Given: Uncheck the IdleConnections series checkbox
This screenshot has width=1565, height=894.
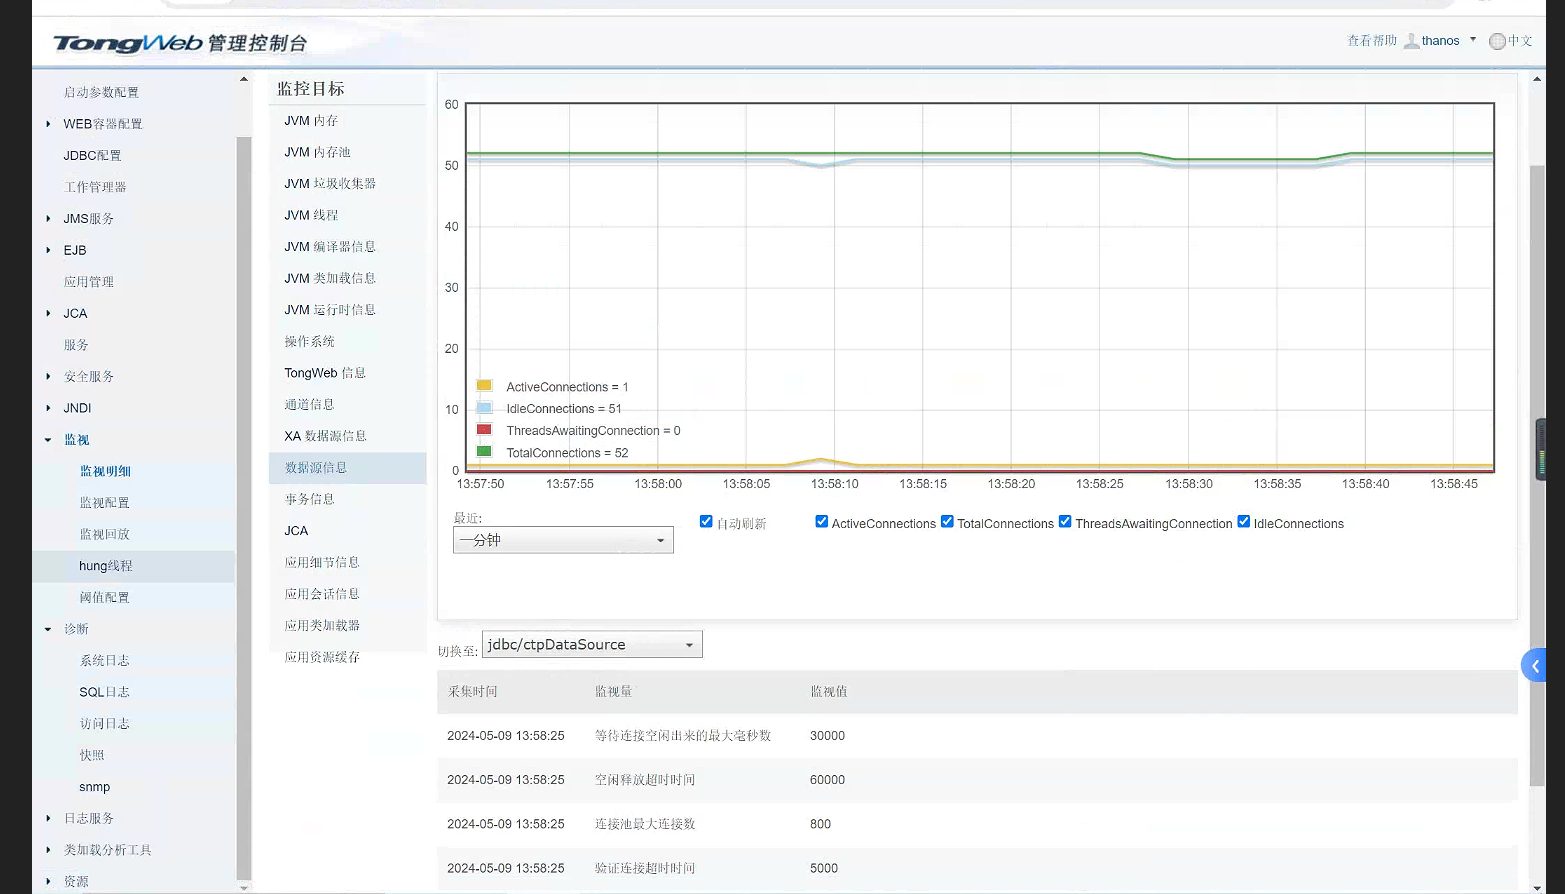Looking at the screenshot, I should point(1244,522).
